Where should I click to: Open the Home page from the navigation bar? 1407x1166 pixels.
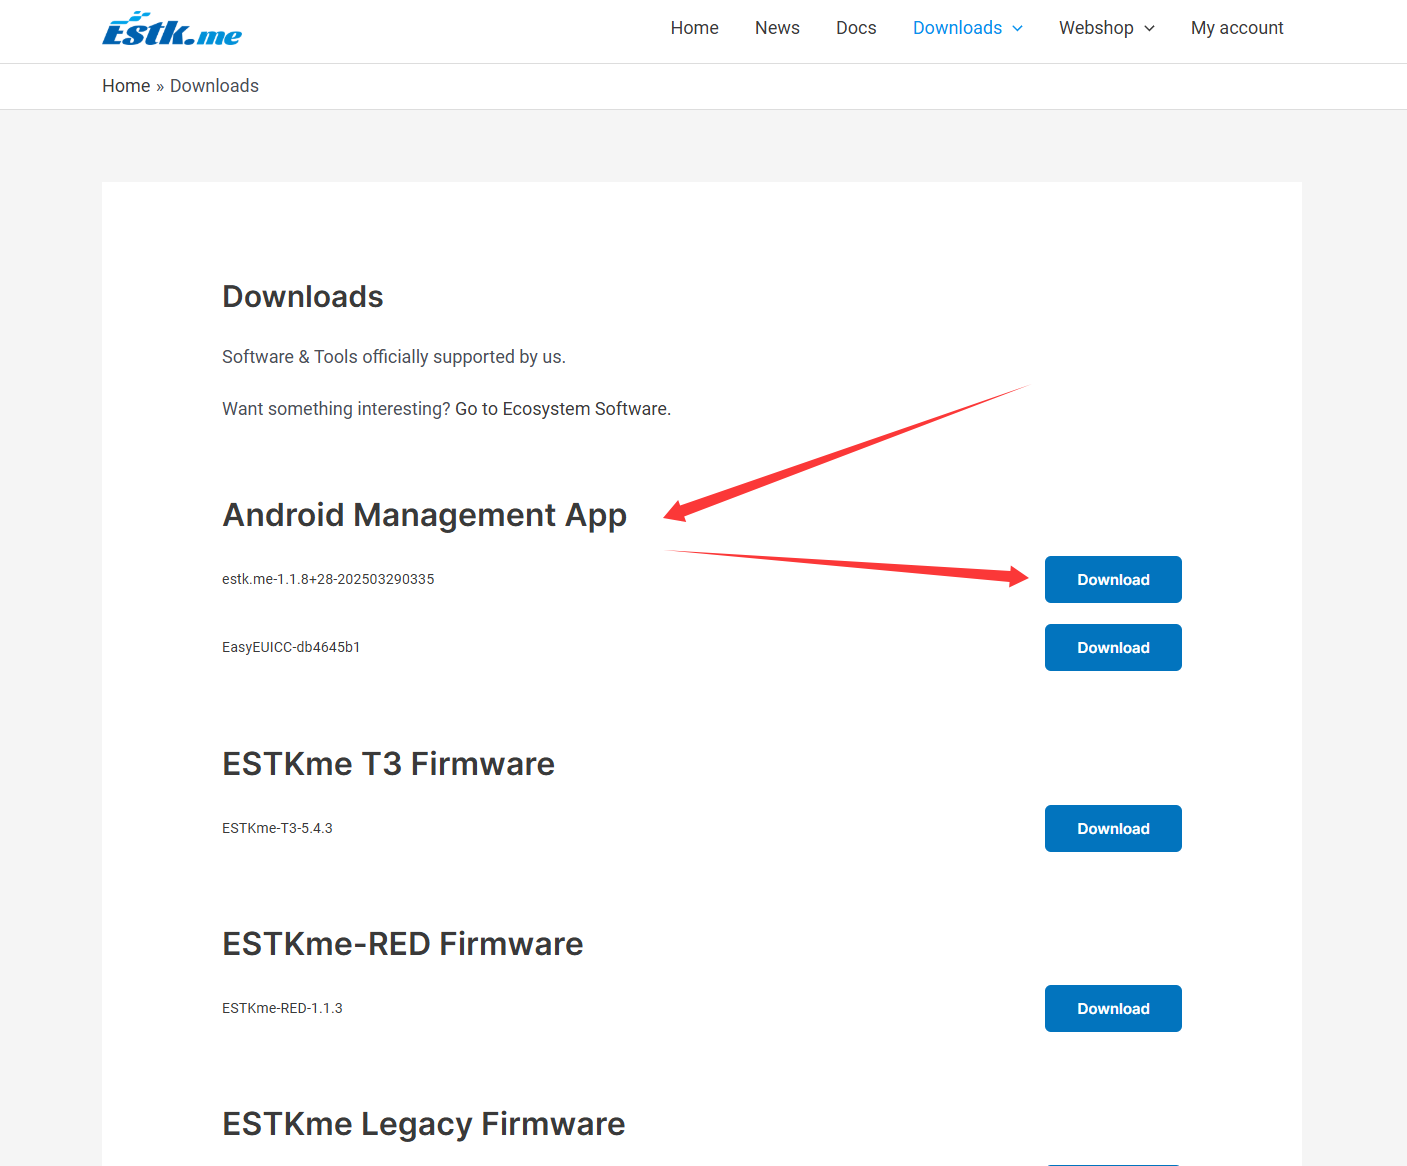tap(694, 28)
